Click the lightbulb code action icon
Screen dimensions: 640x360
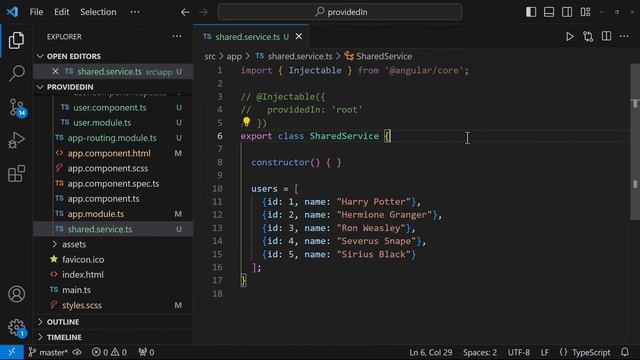point(246,122)
